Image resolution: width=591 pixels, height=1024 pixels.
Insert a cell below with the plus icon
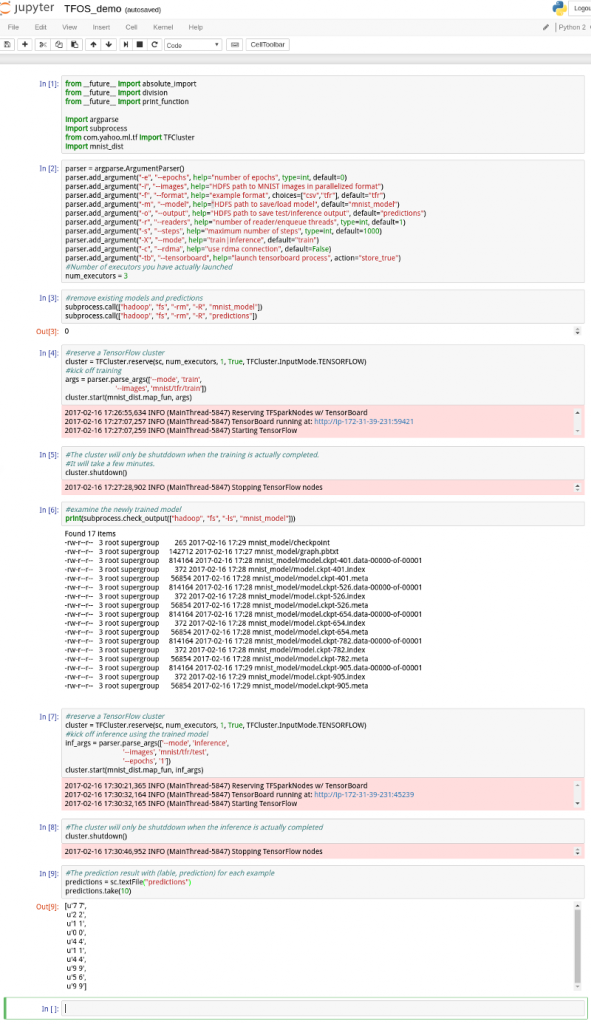point(25,44)
